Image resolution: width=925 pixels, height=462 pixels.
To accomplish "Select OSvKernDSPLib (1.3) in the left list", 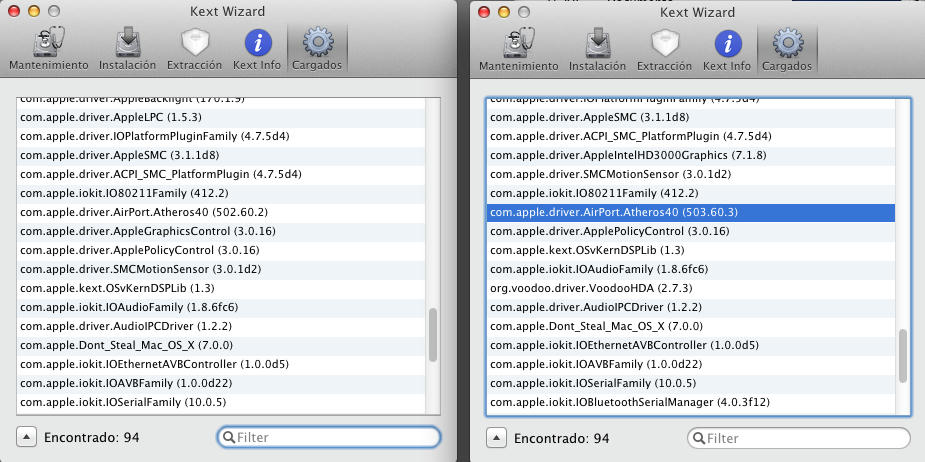I will coord(221,288).
